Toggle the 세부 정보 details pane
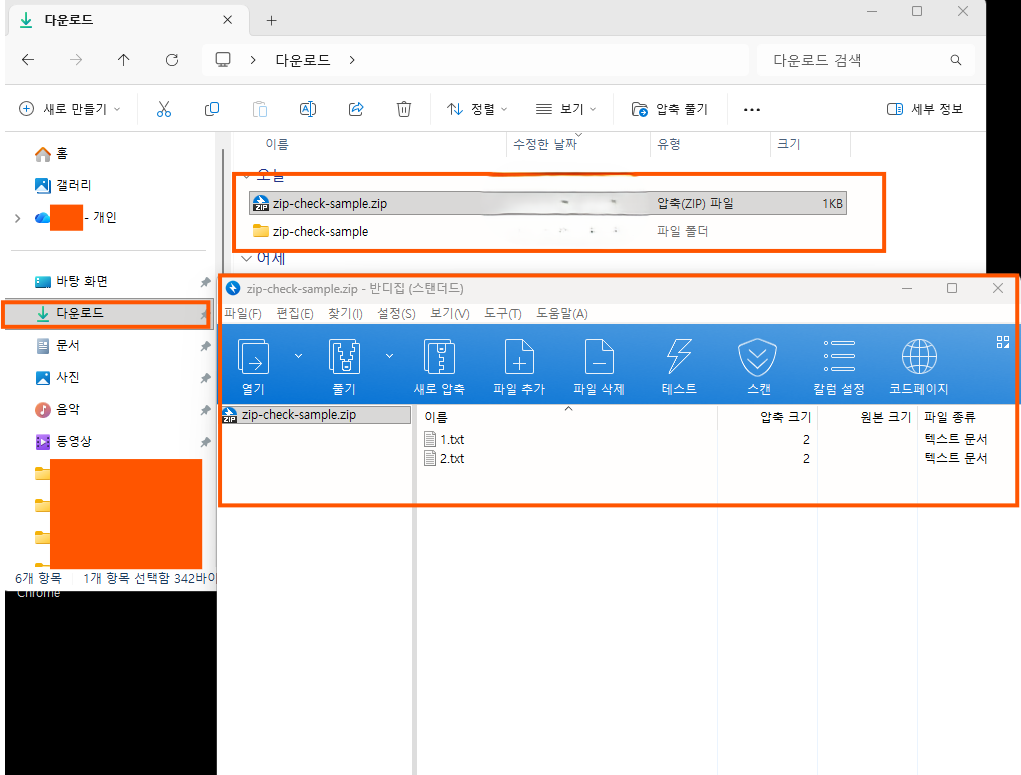This screenshot has width=1021, height=775. (x=925, y=109)
